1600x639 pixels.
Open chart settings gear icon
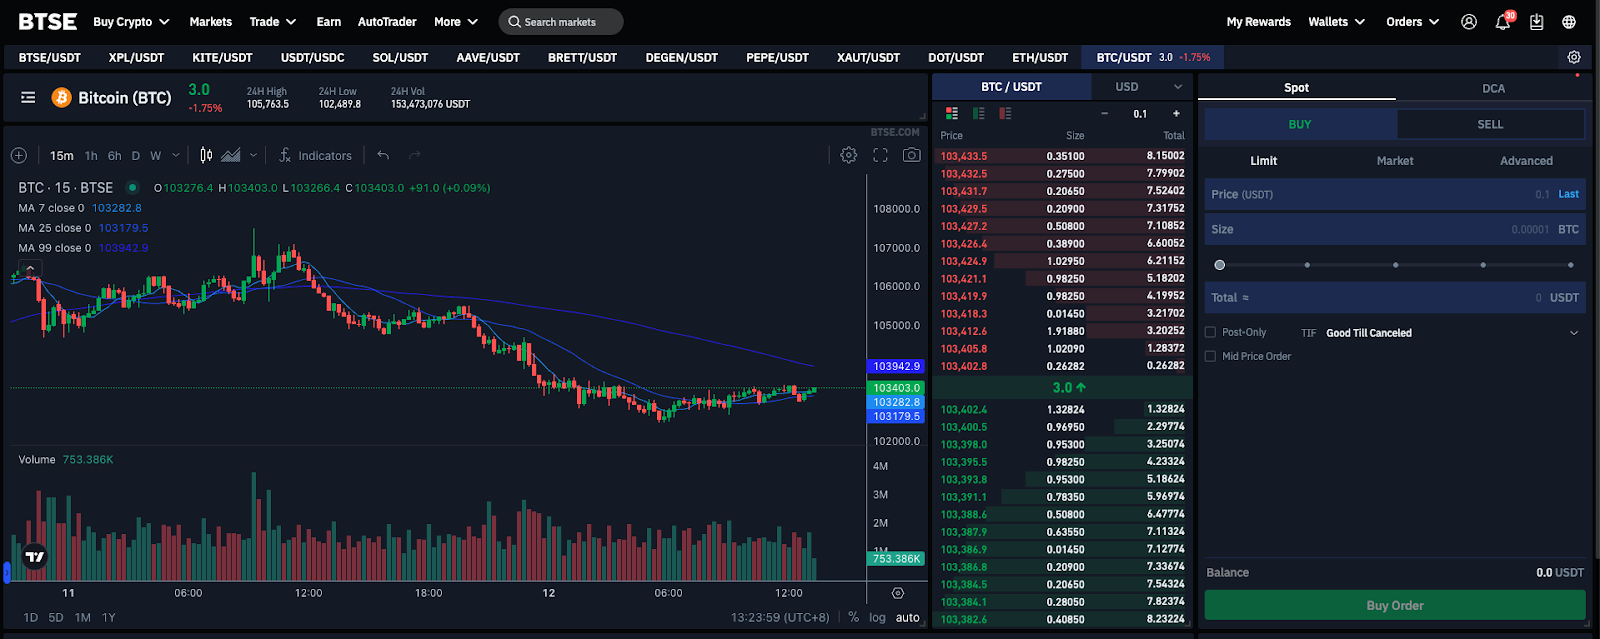[x=848, y=155]
